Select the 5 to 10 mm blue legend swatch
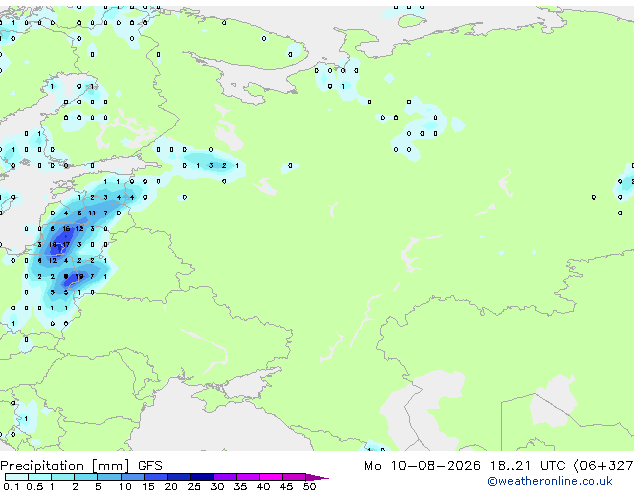The height and width of the screenshot is (490, 634). 110,477
